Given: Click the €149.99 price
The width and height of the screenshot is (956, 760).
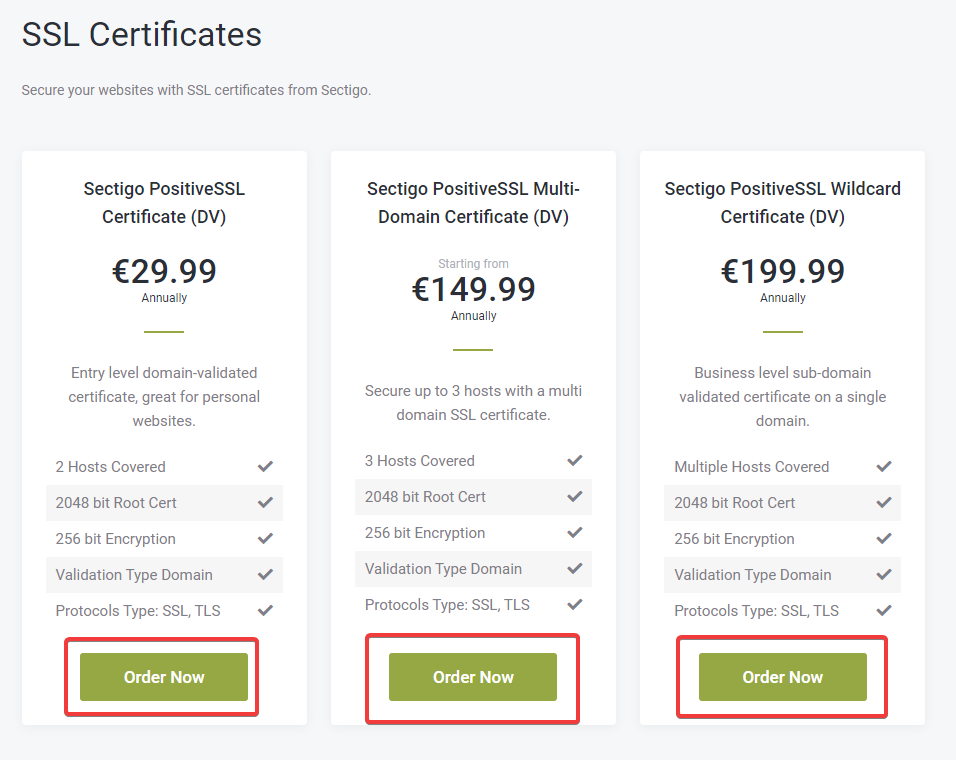Looking at the screenshot, I should pos(473,289).
